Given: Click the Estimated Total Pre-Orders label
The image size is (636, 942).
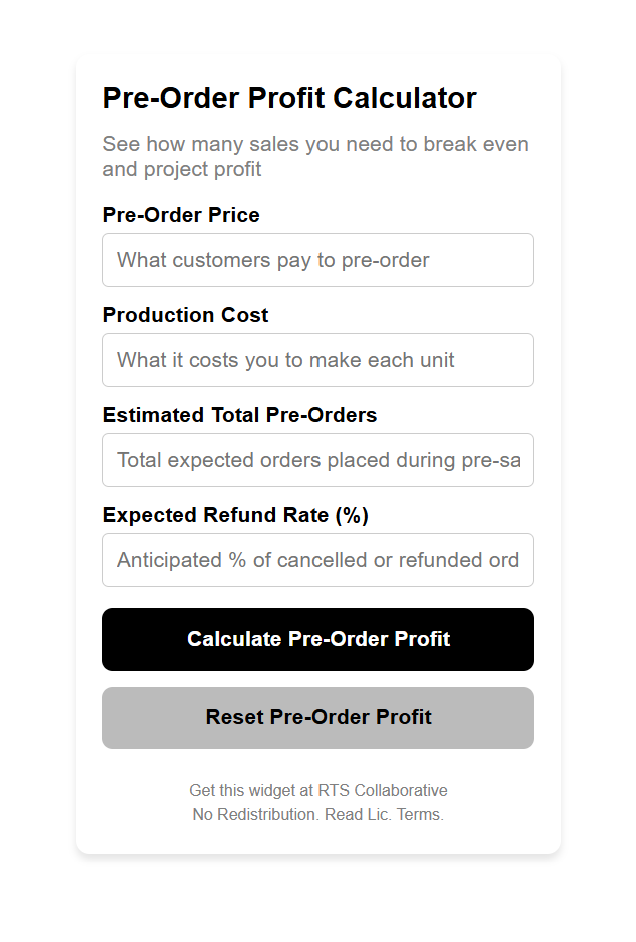Looking at the screenshot, I should click(239, 415).
